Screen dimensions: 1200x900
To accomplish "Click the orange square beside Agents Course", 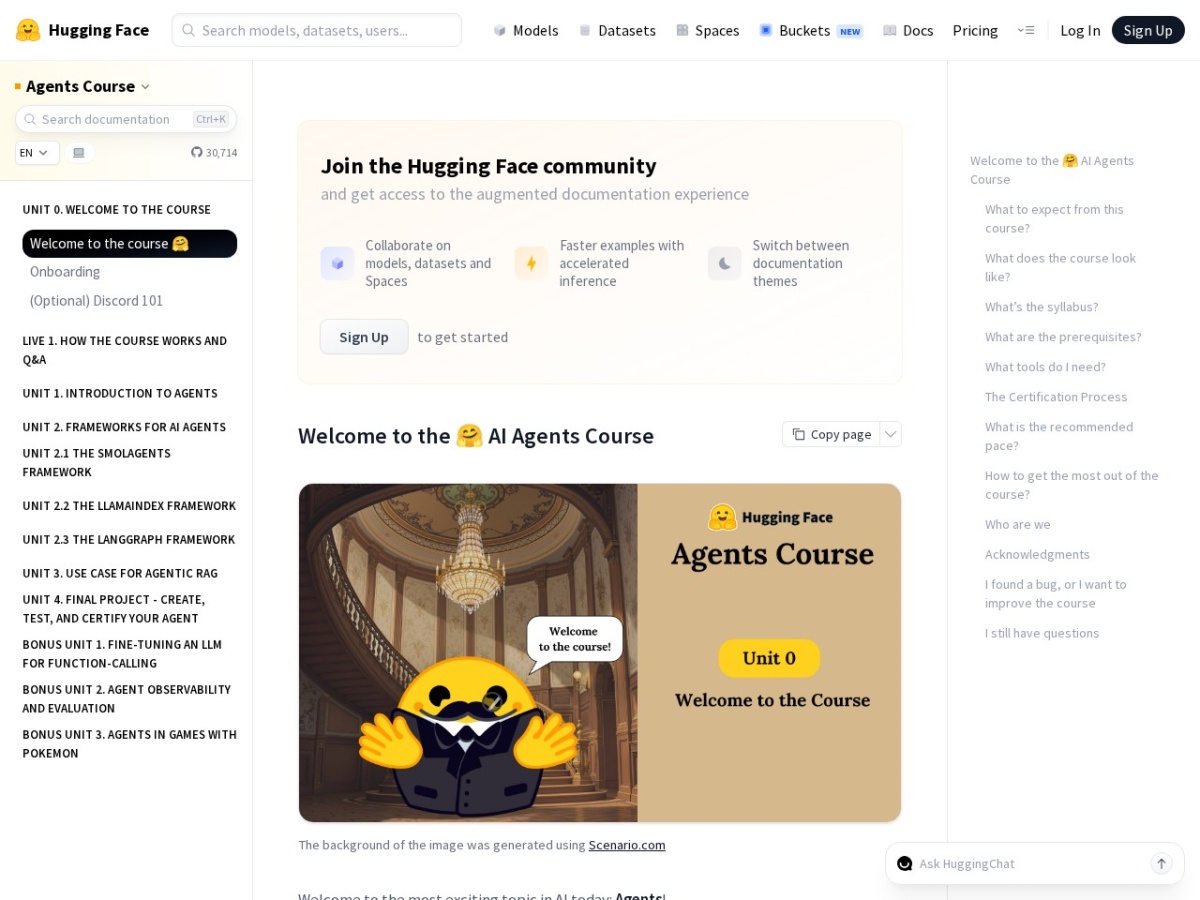I will 18,87.
